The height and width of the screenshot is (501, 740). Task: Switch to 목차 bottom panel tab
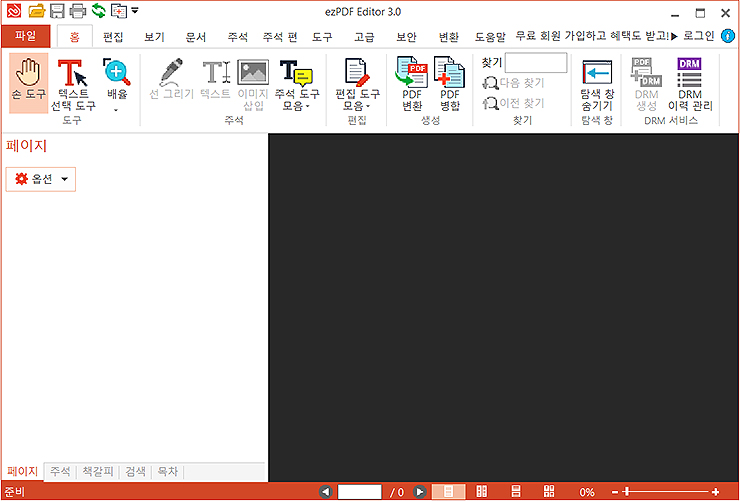point(168,472)
